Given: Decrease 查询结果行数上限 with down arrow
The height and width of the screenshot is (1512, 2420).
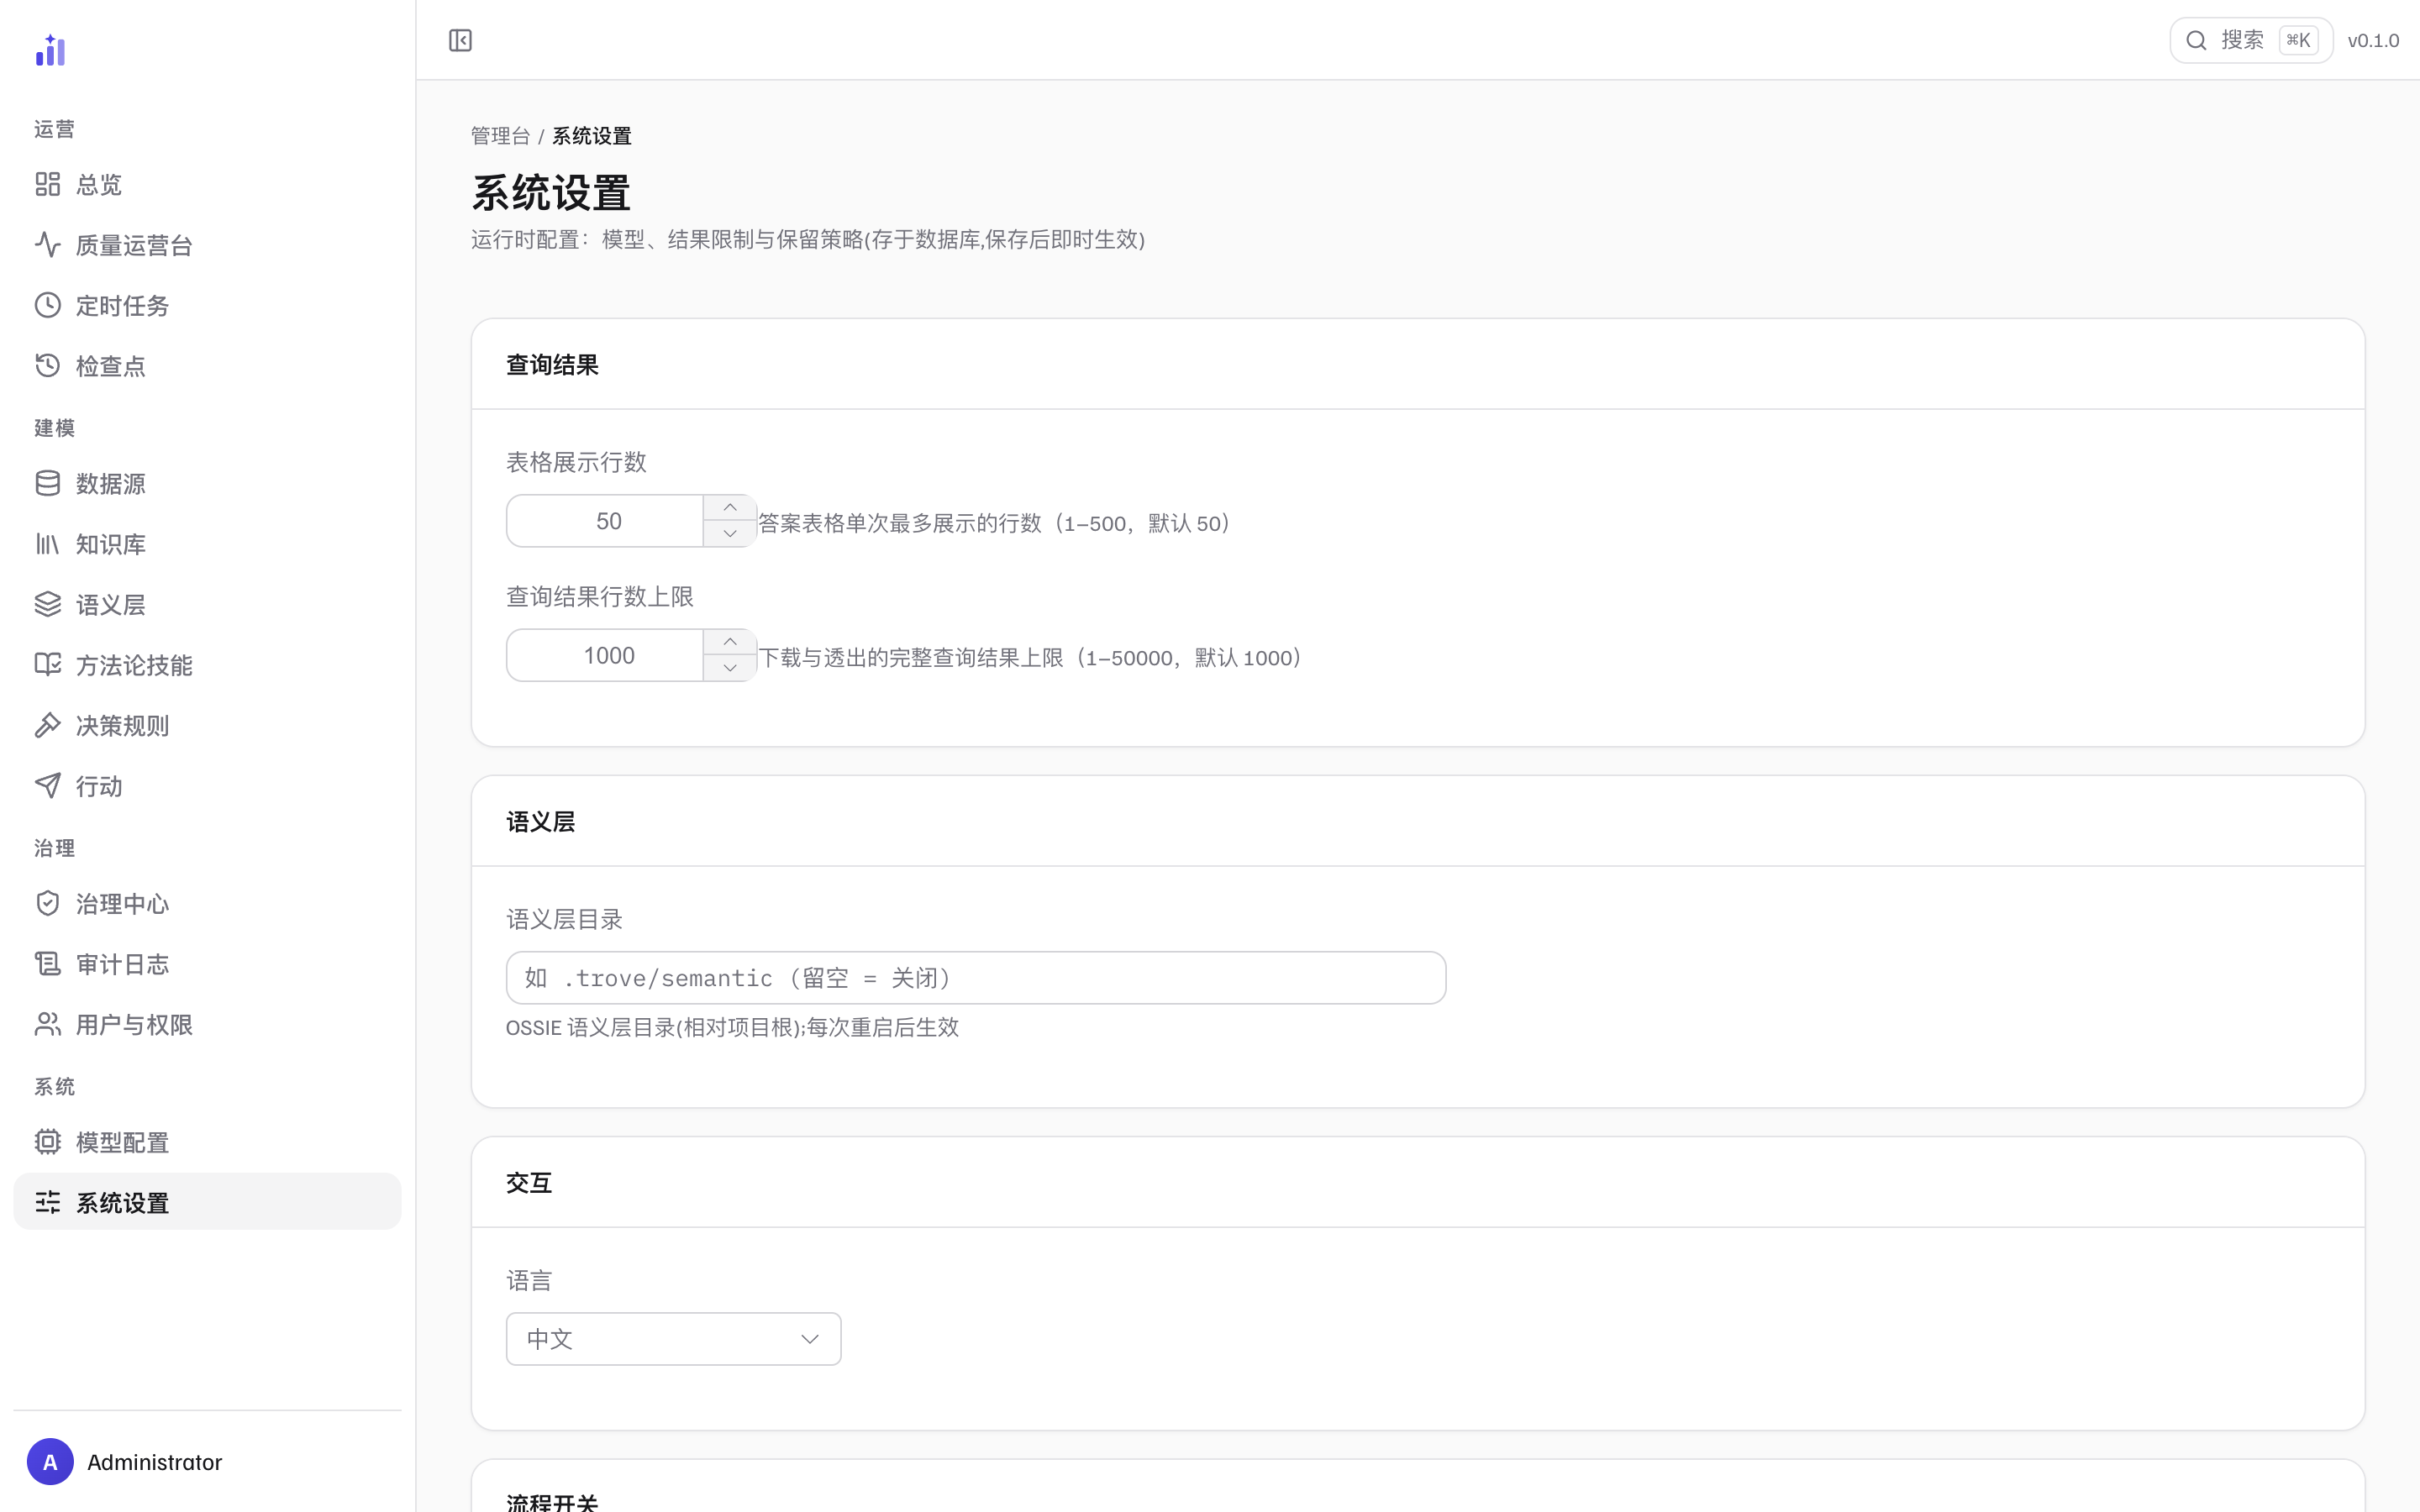Looking at the screenshot, I should click(730, 668).
